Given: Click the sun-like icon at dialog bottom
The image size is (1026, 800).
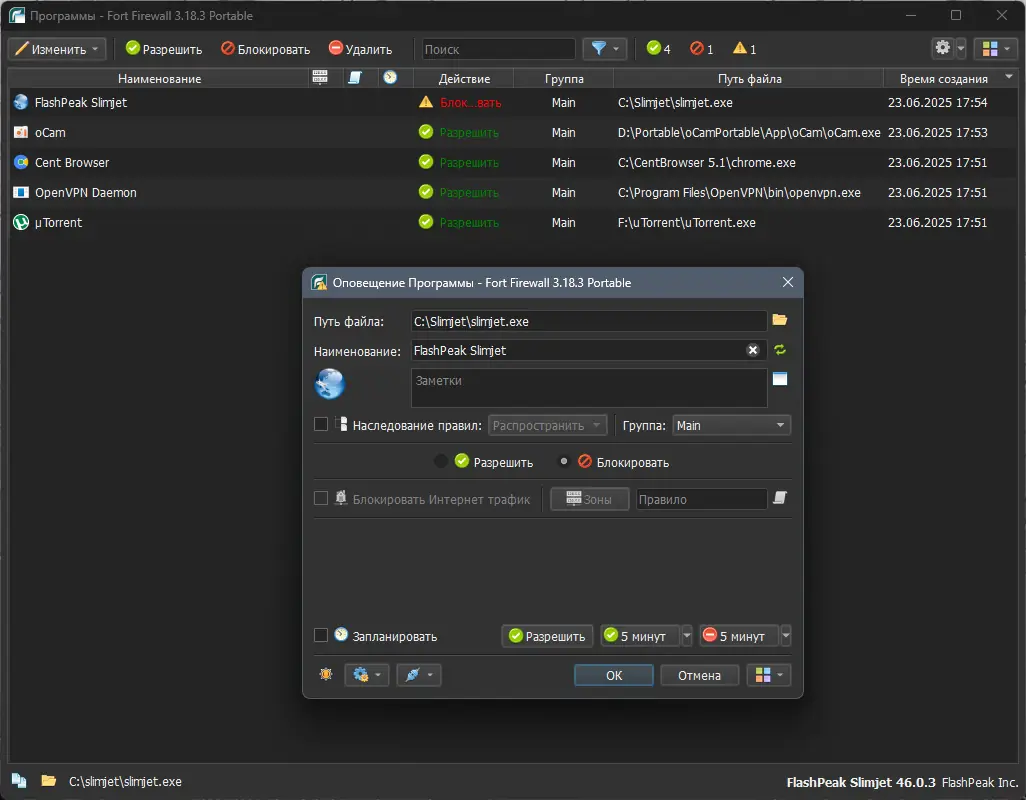Looking at the screenshot, I should coord(326,674).
